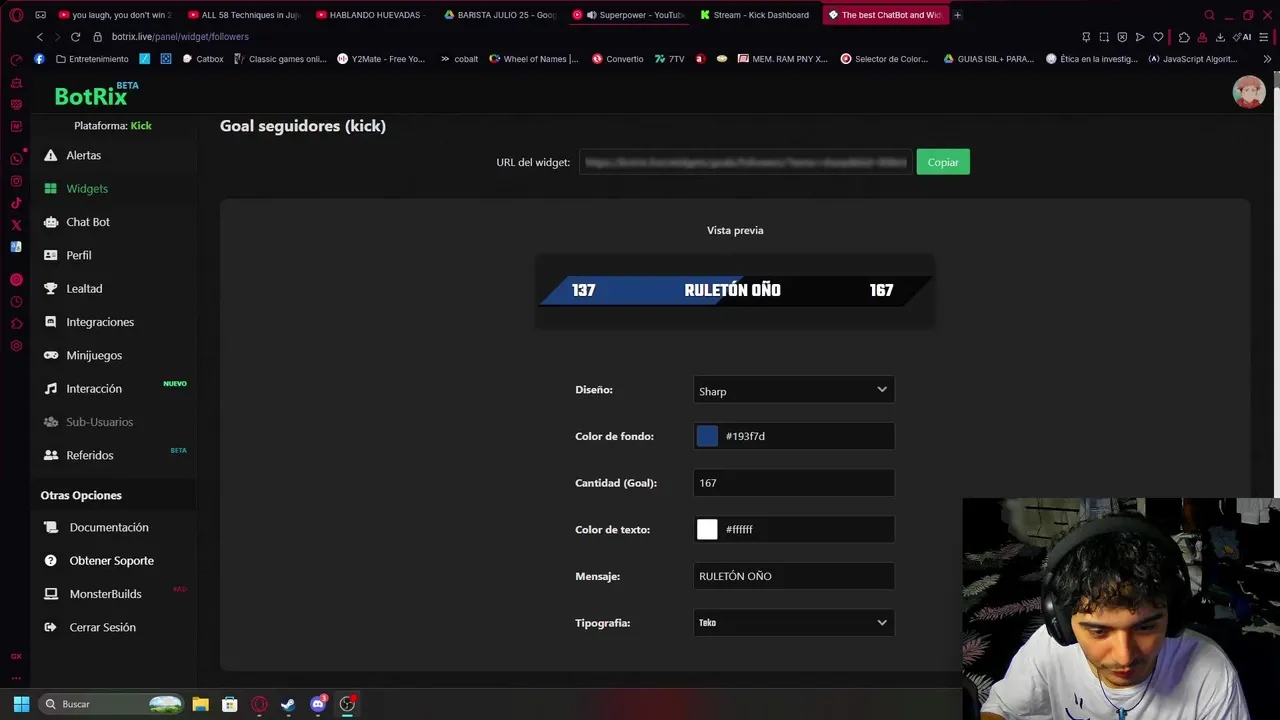Open browser history clock in Opera sidebar
The width and height of the screenshot is (1280, 720).
point(16,302)
